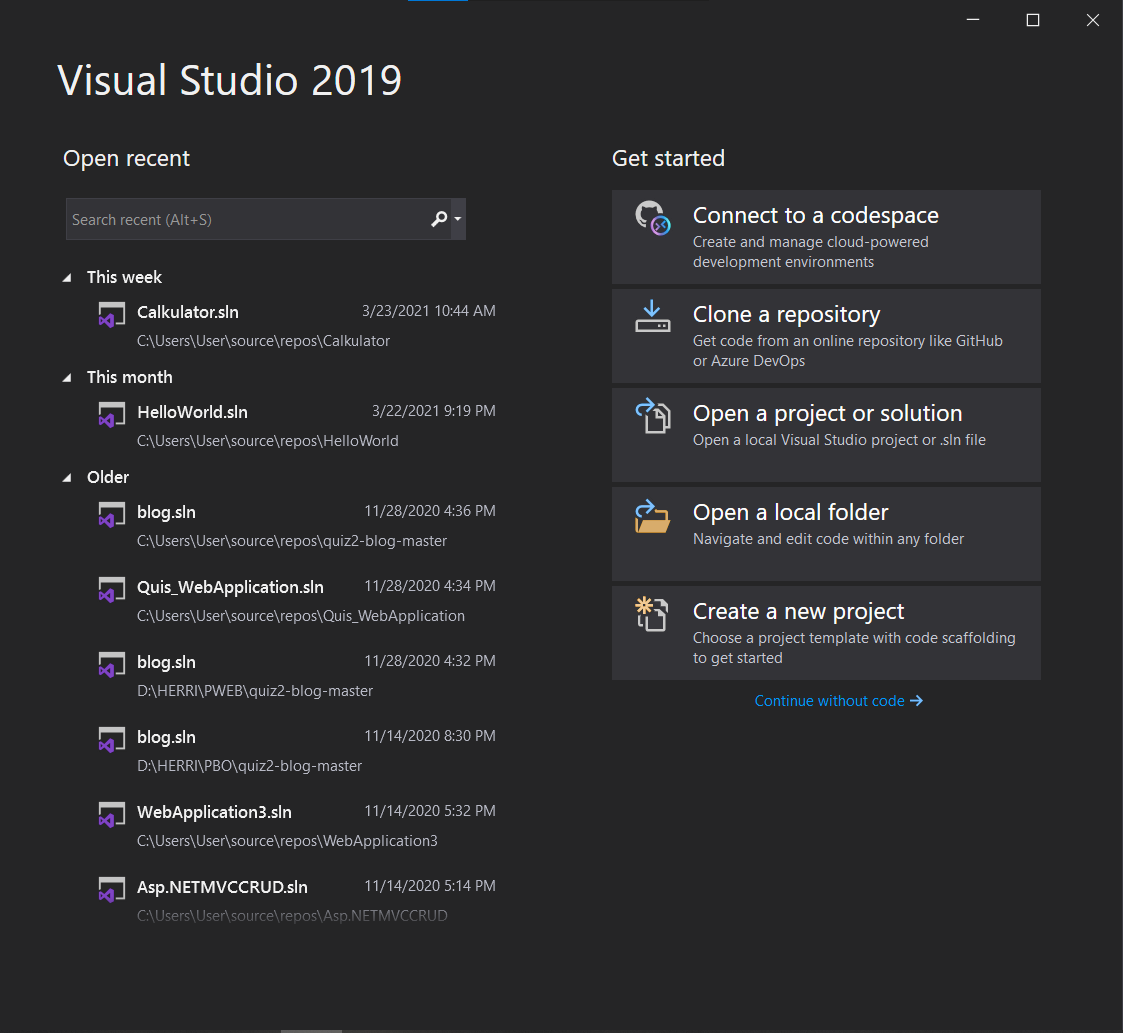Click icon of blog.sln dated 4:36 PM
The width and height of the screenshot is (1123, 1033).
pyautogui.click(x=112, y=514)
